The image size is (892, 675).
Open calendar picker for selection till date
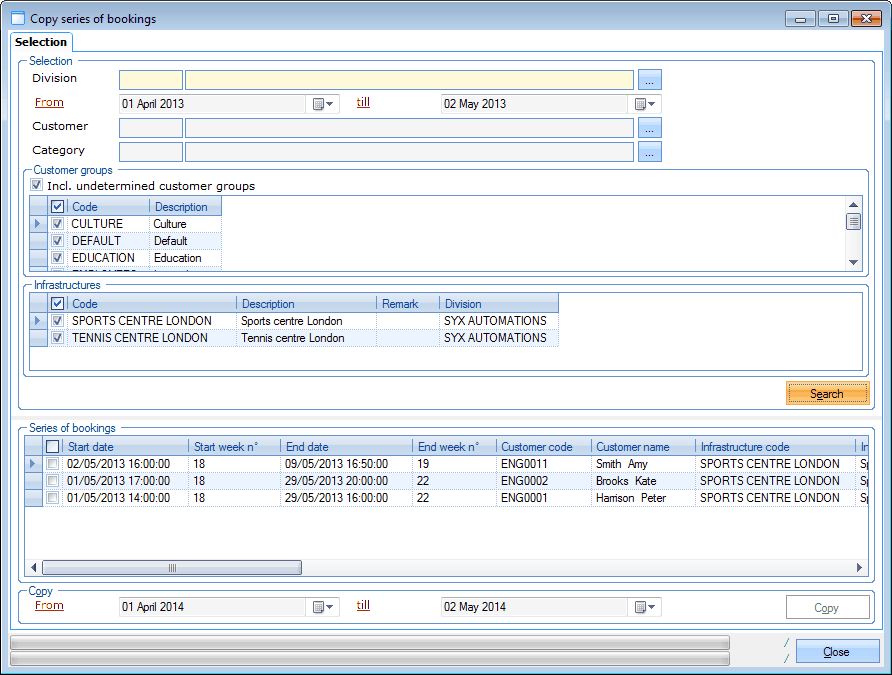pyautogui.click(x=645, y=104)
